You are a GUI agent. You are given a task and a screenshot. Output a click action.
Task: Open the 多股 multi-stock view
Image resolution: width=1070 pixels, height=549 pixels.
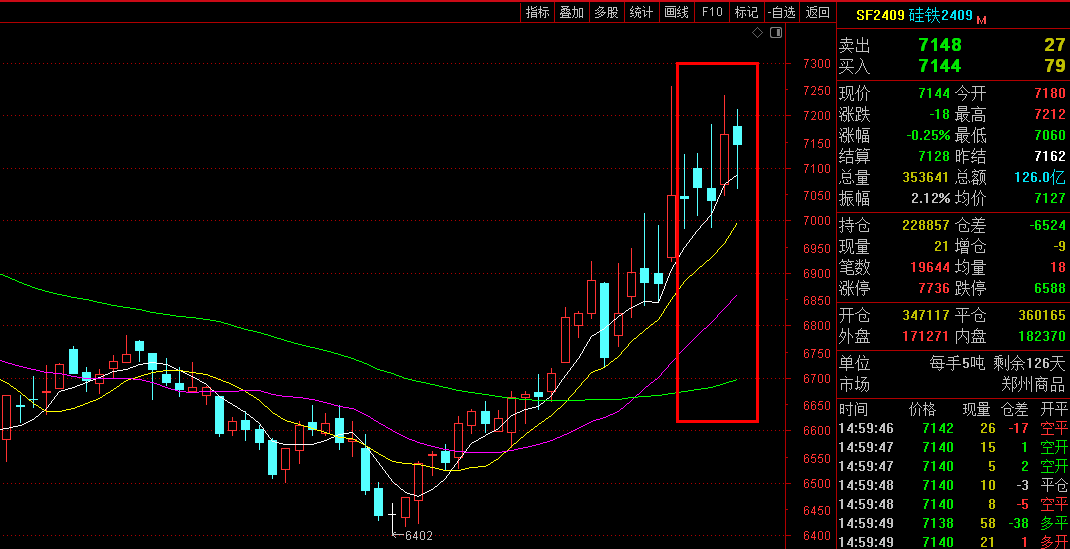tap(606, 12)
